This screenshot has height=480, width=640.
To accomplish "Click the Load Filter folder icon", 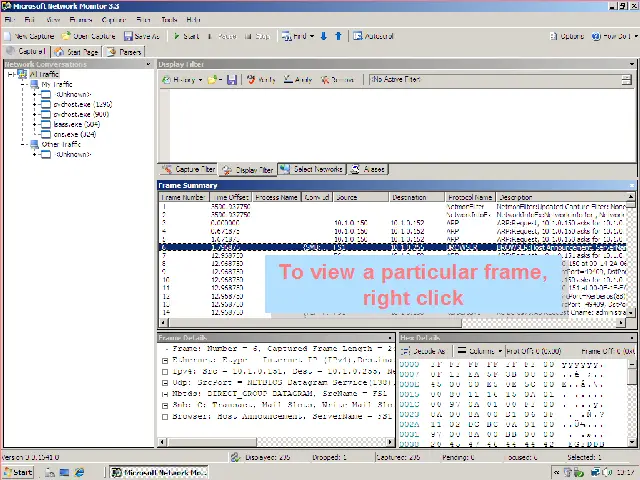I will click(x=212, y=80).
